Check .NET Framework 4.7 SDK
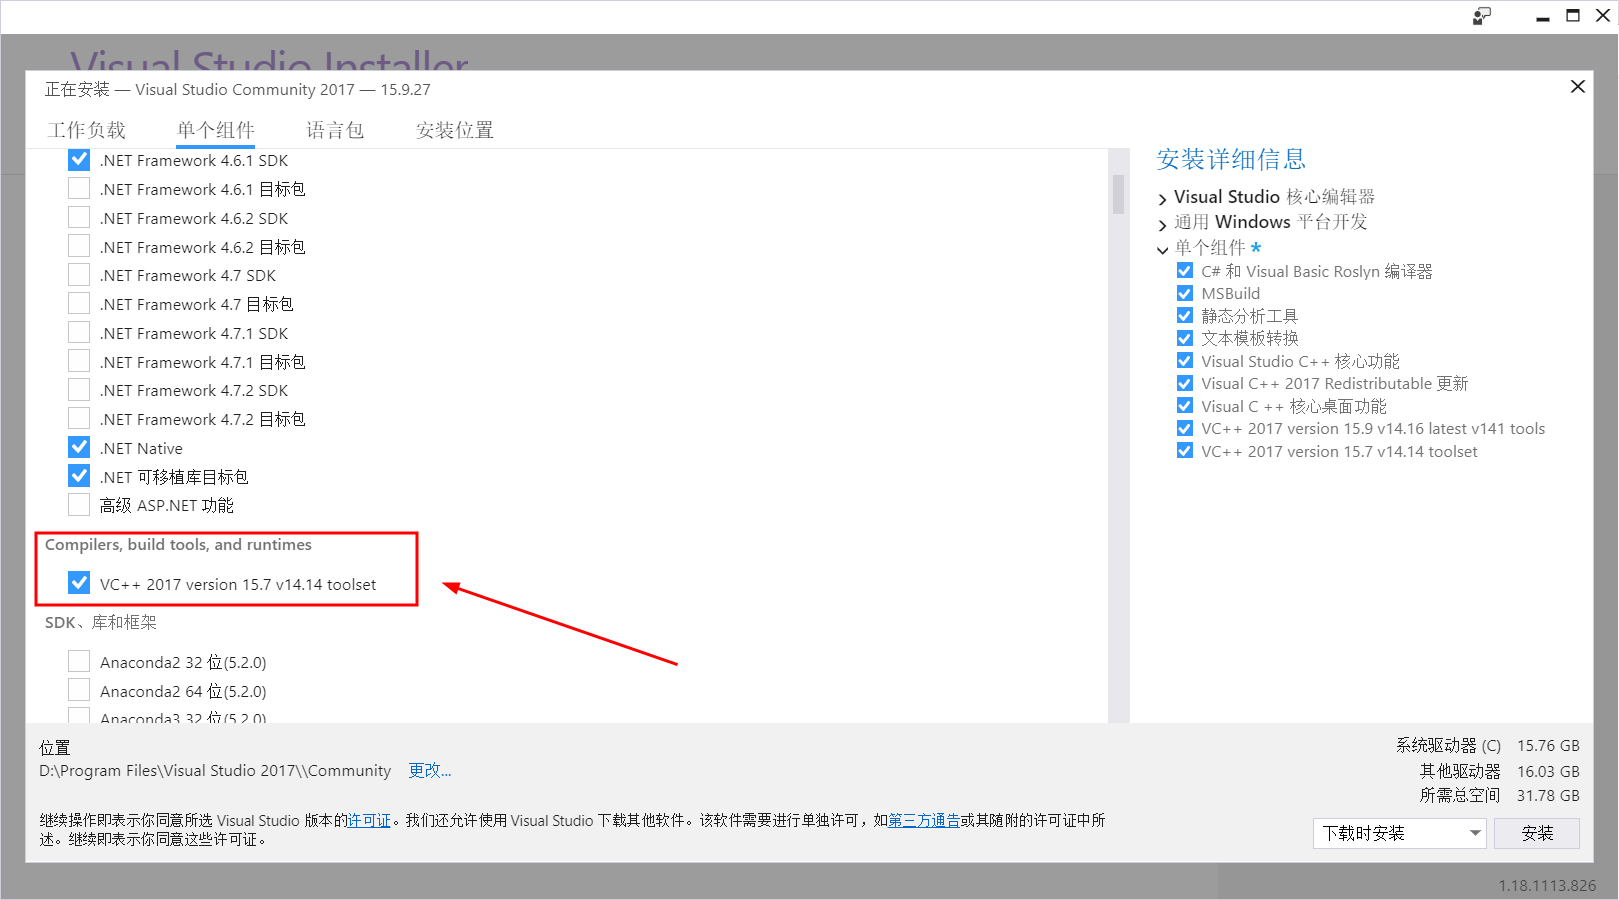This screenshot has width=1619, height=900. [79, 275]
